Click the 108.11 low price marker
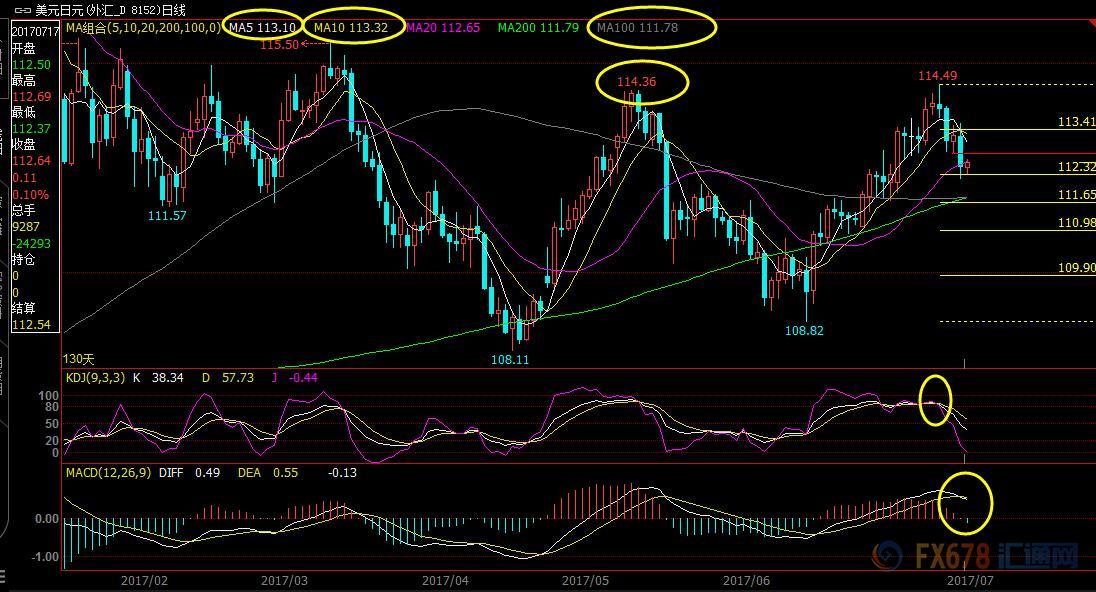Viewport: 1096px width, 592px height. coord(510,359)
